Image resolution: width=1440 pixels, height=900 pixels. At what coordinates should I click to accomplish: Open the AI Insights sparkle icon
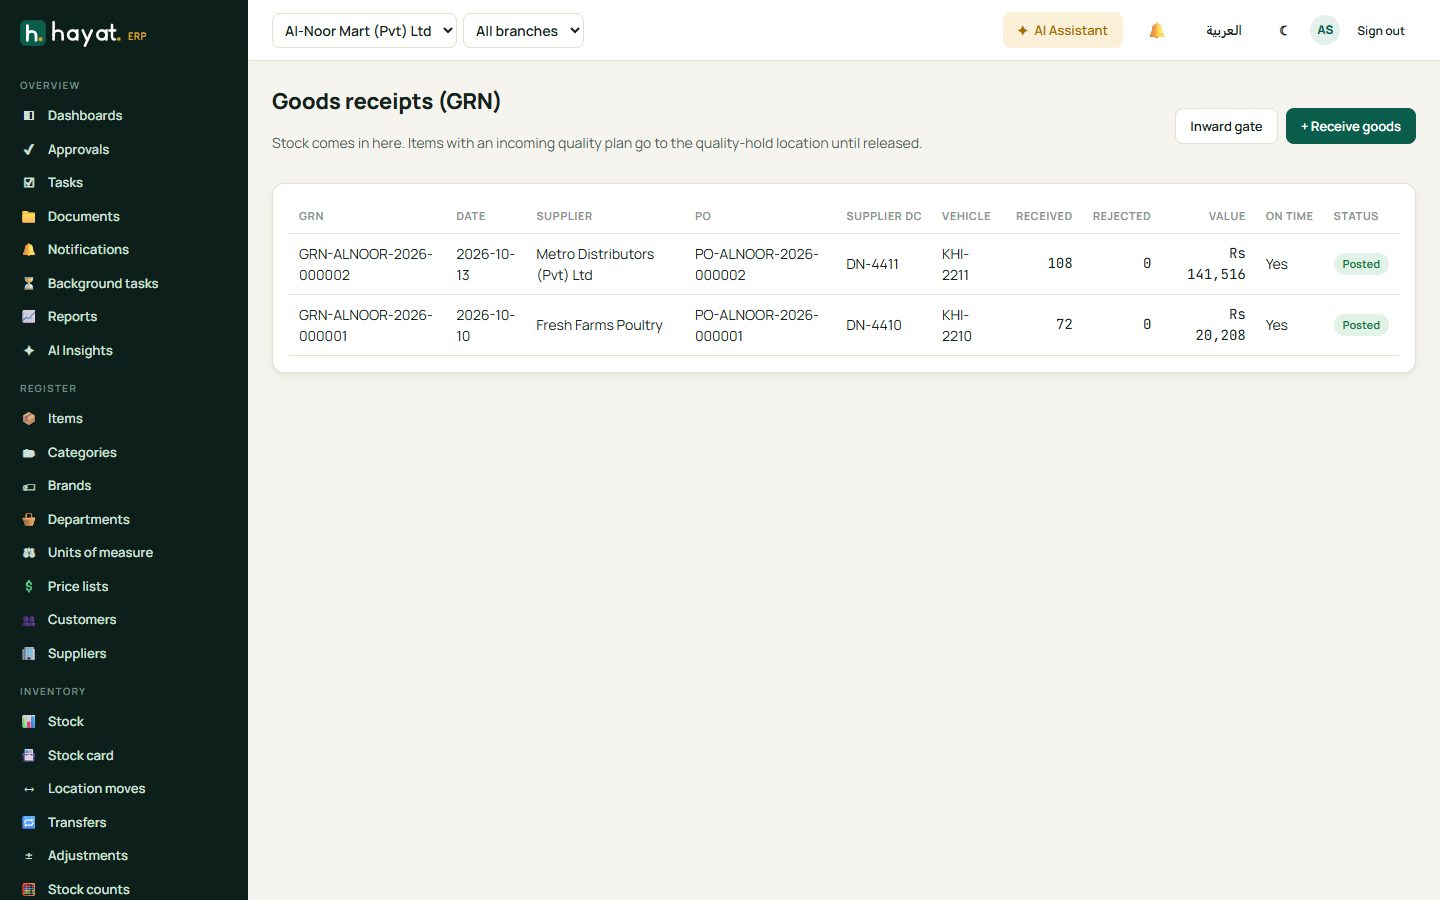29,351
